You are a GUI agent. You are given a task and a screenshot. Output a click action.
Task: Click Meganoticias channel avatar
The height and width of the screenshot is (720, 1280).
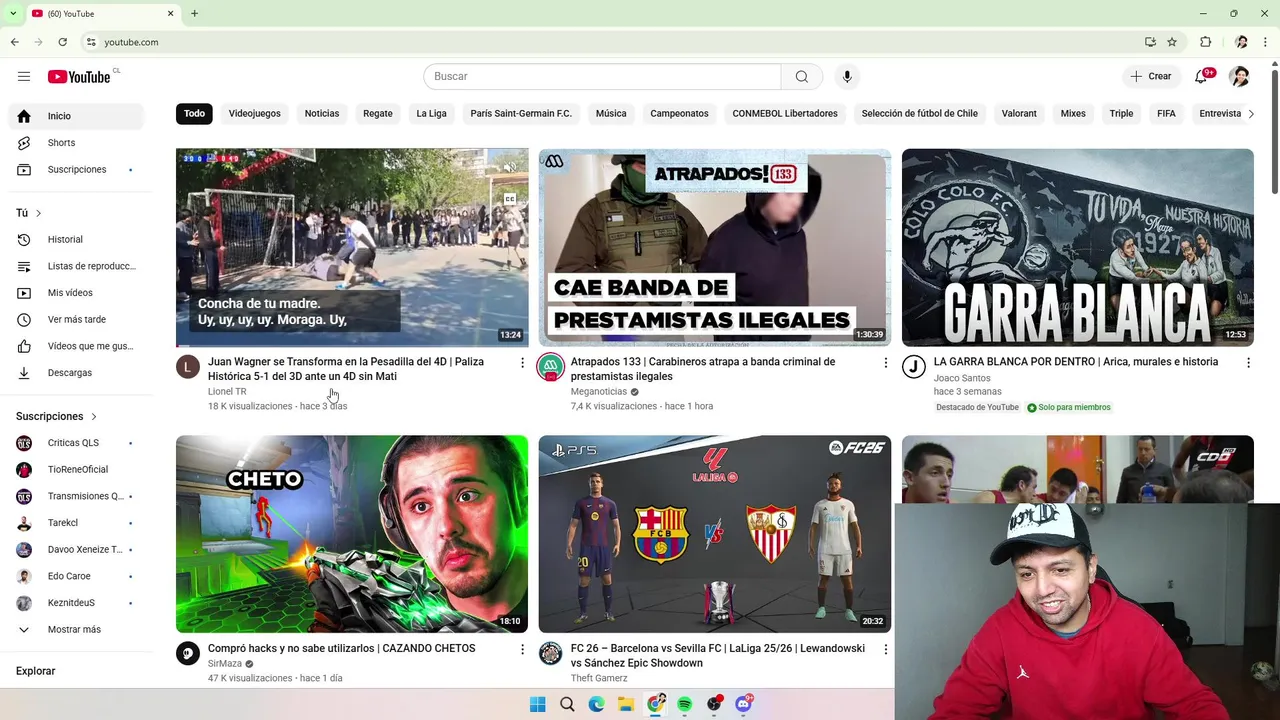[x=551, y=367]
